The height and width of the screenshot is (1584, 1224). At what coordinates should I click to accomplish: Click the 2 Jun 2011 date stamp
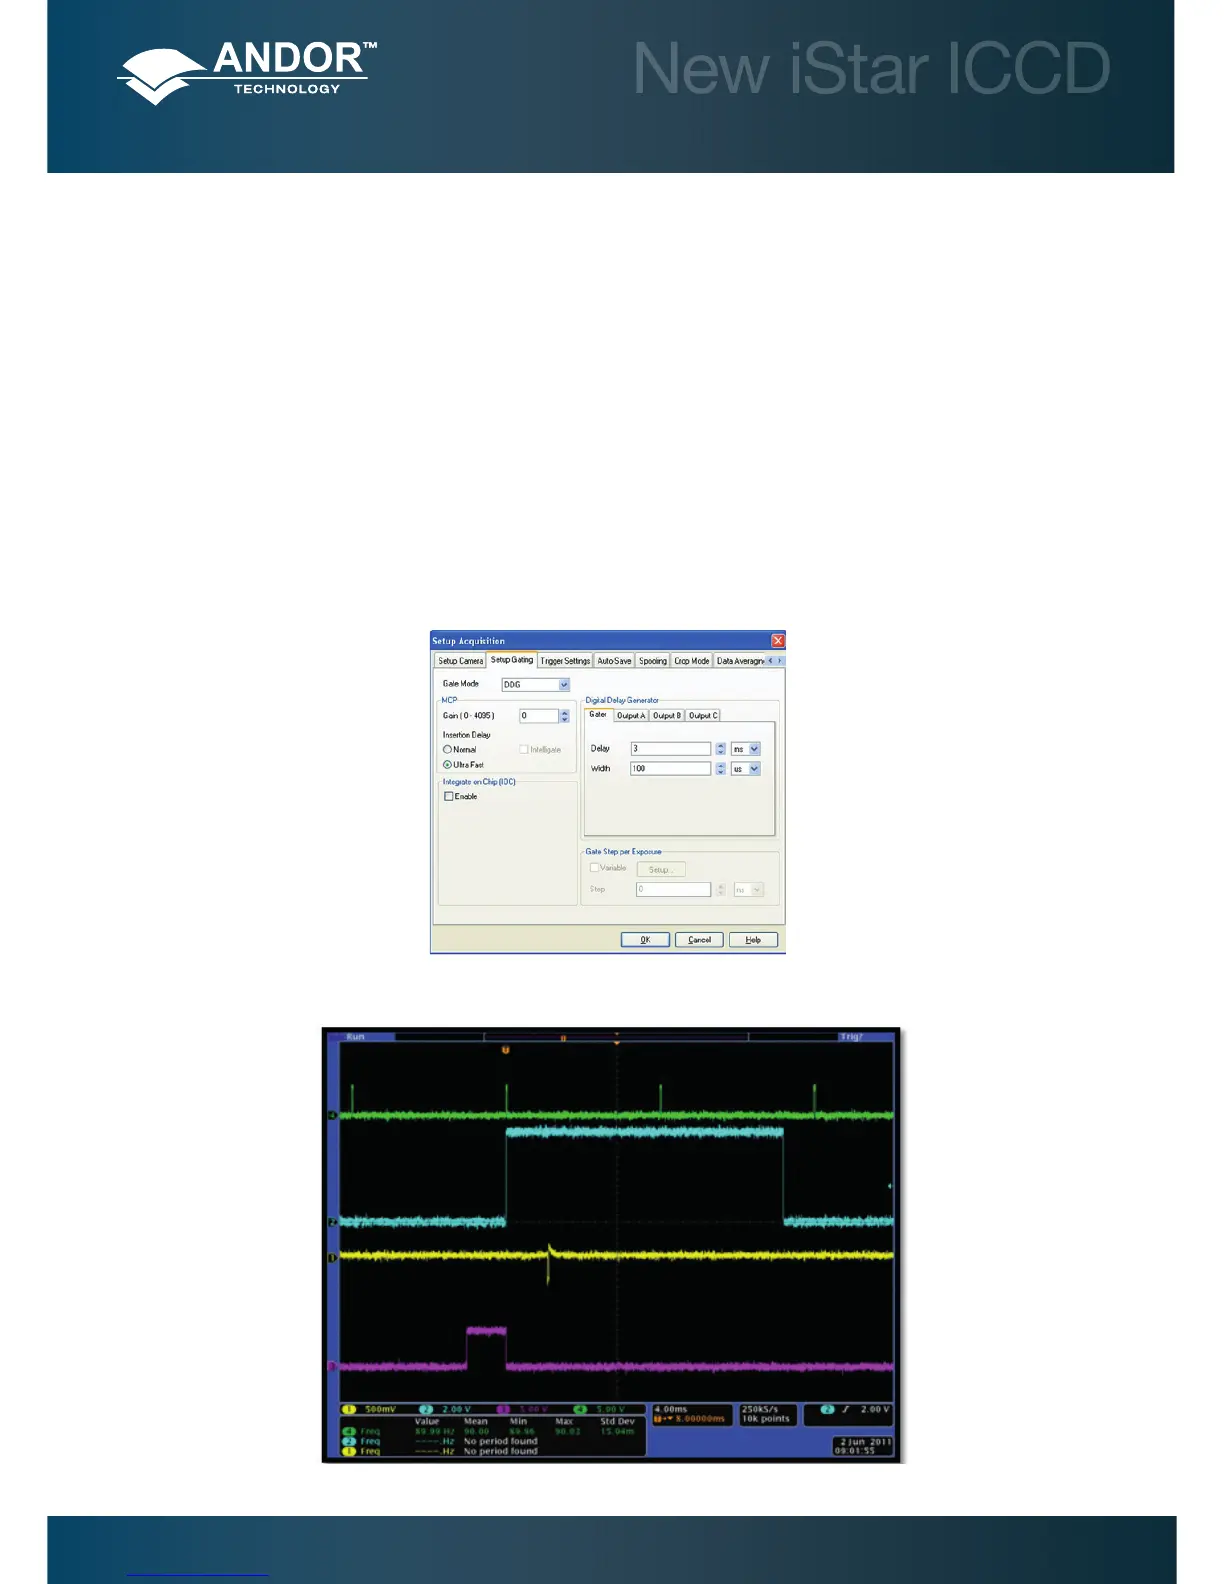(x=865, y=1442)
